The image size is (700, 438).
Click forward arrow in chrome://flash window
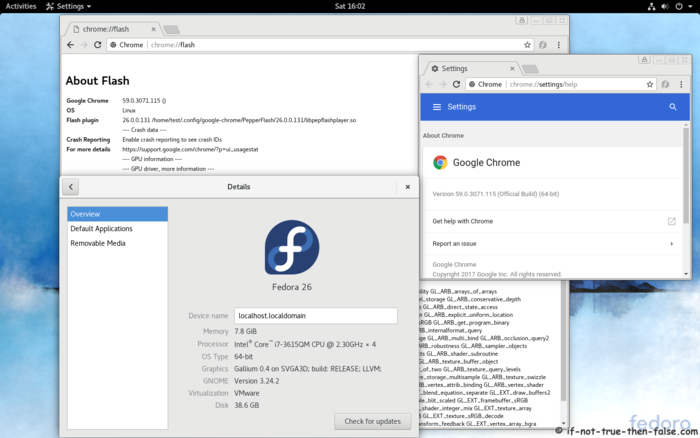pos(84,45)
